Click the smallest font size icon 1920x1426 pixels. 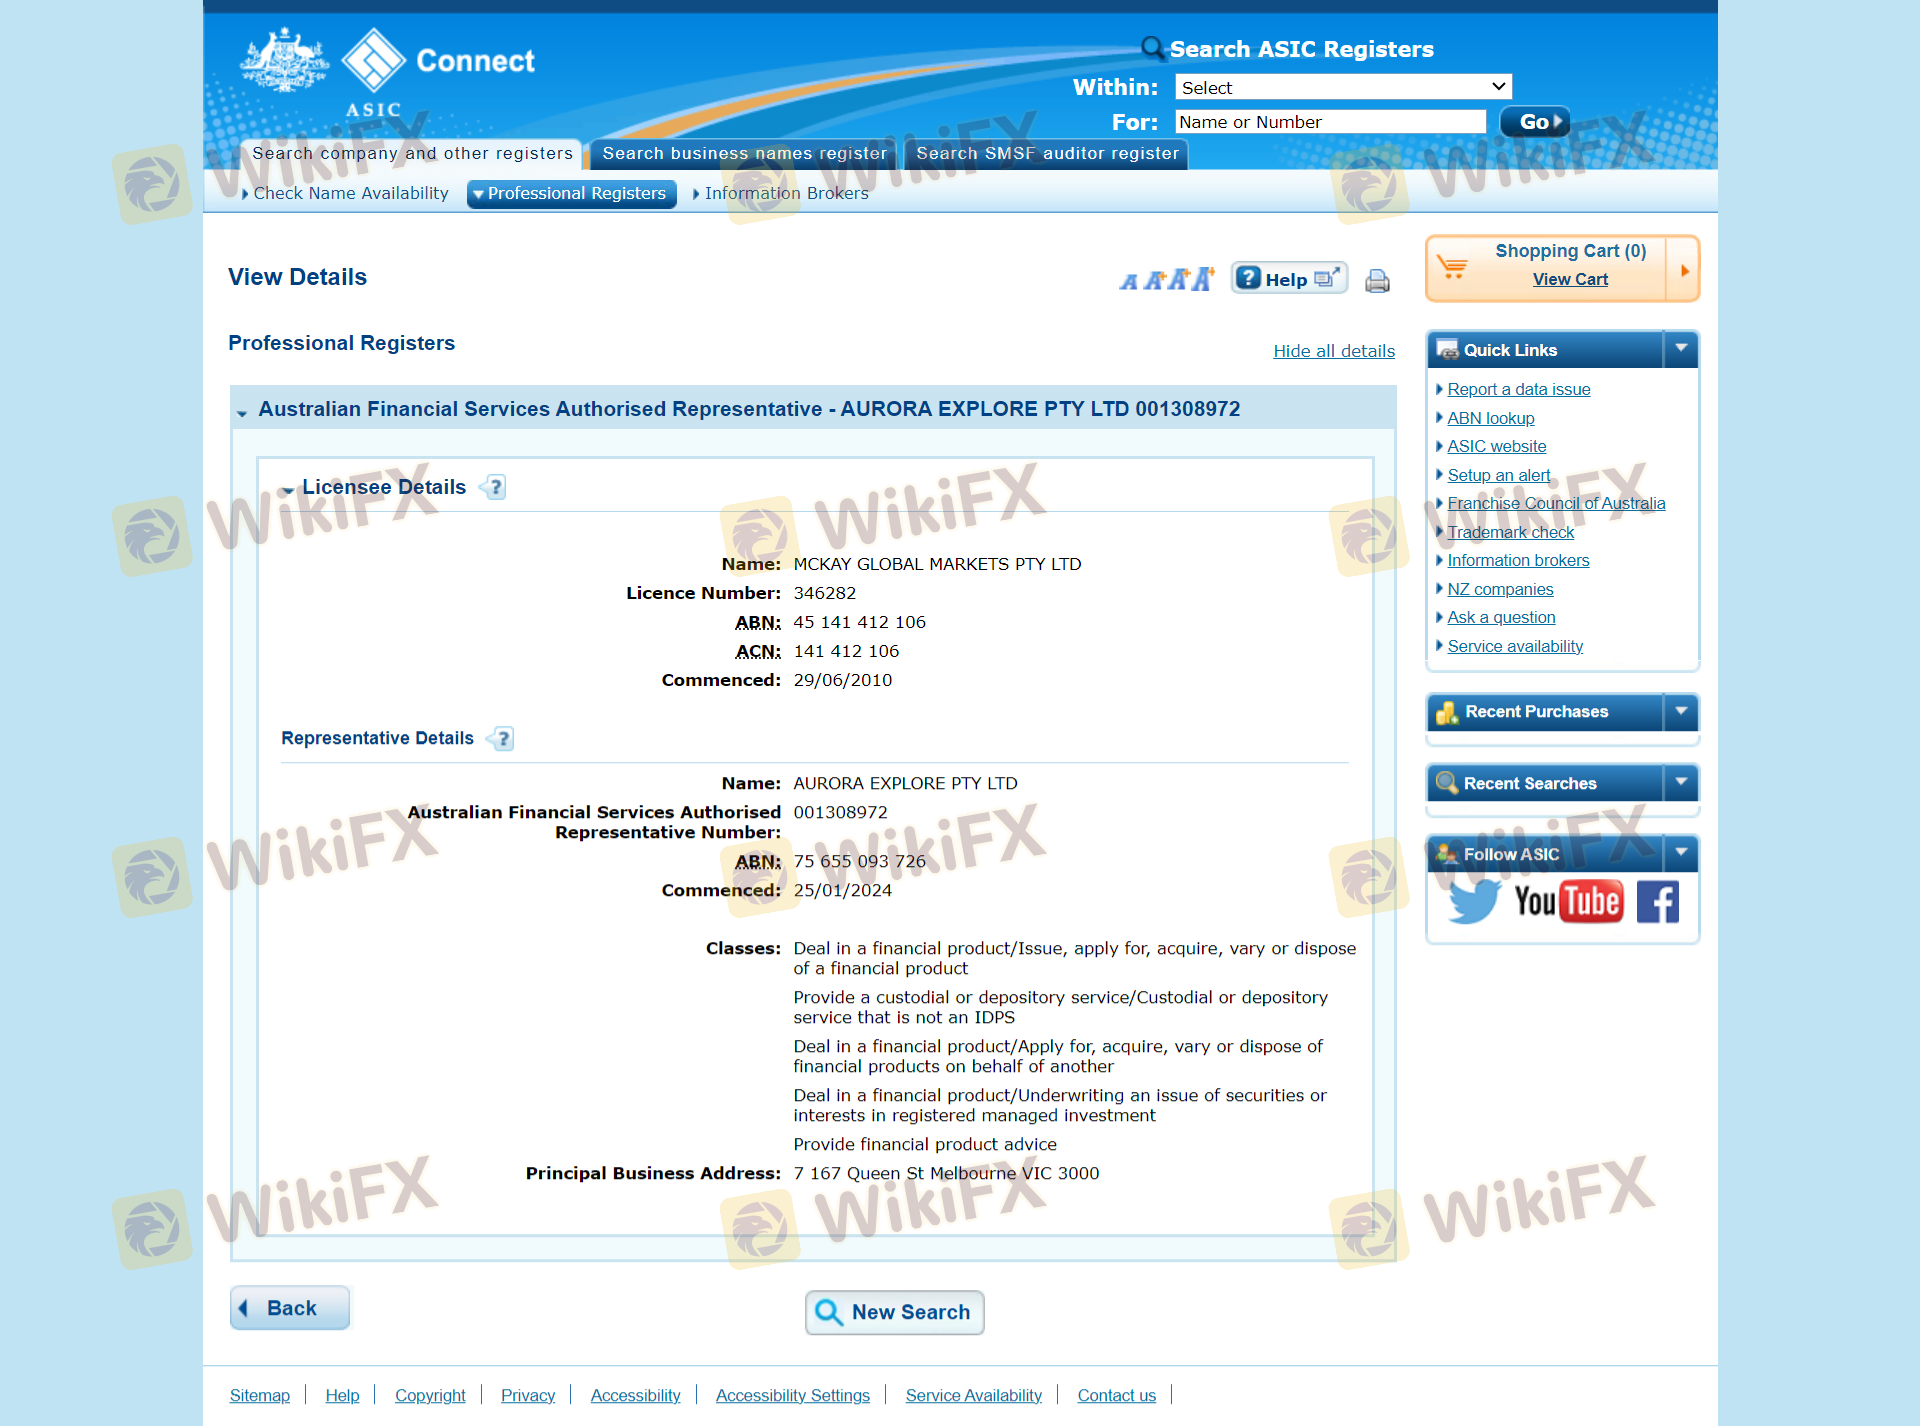coord(1129,282)
